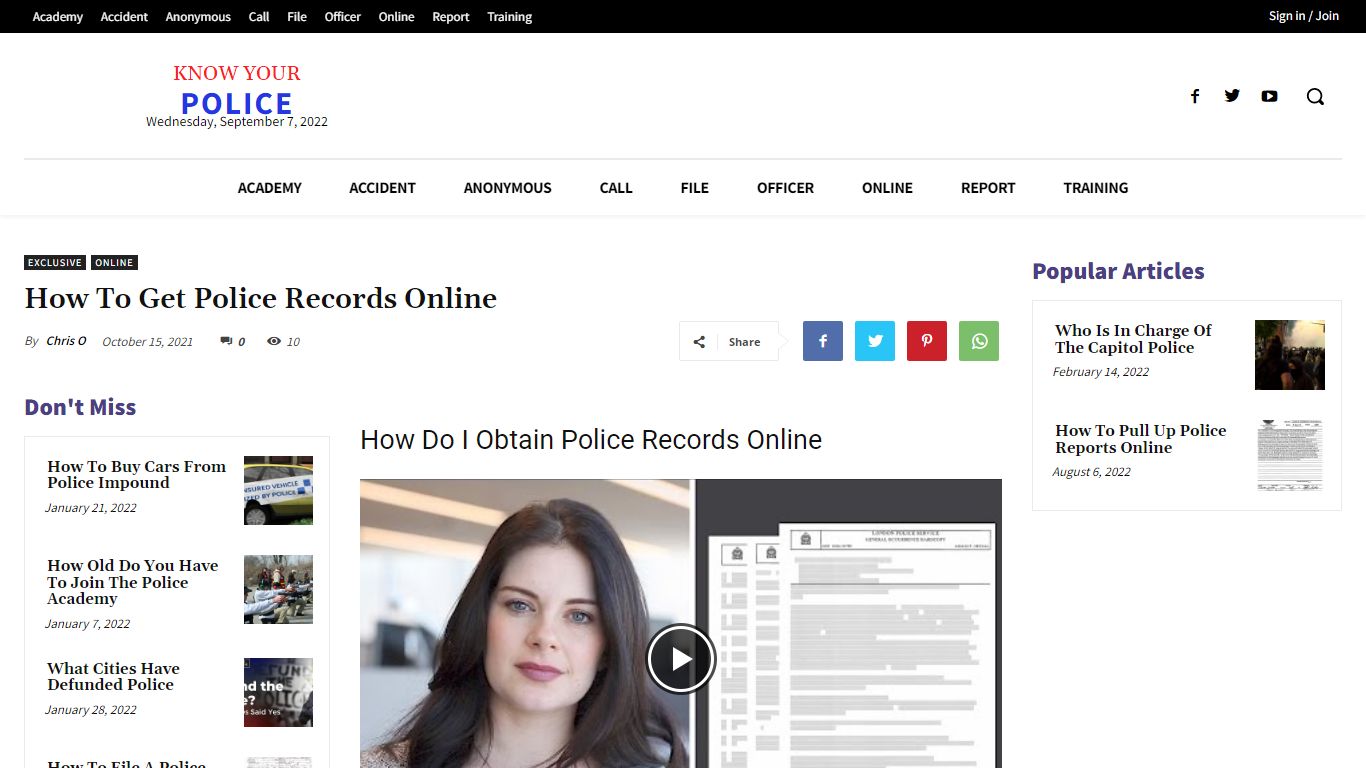Open the Facebook page icon in header
The height and width of the screenshot is (768, 1366).
(x=1195, y=96)
